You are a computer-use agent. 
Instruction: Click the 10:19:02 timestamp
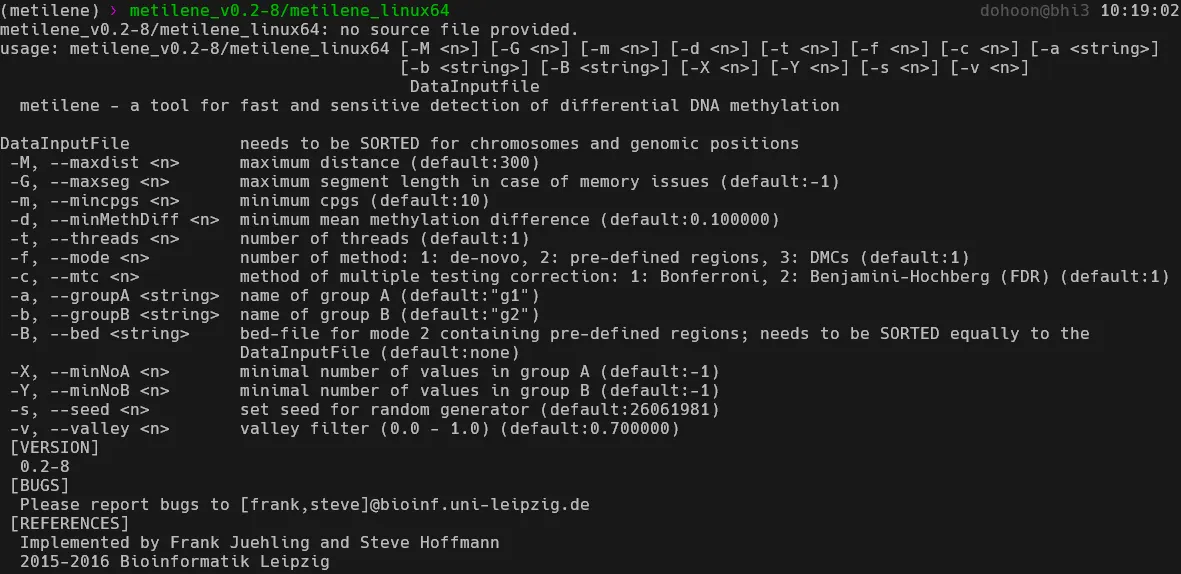[x=1139, y=10]
